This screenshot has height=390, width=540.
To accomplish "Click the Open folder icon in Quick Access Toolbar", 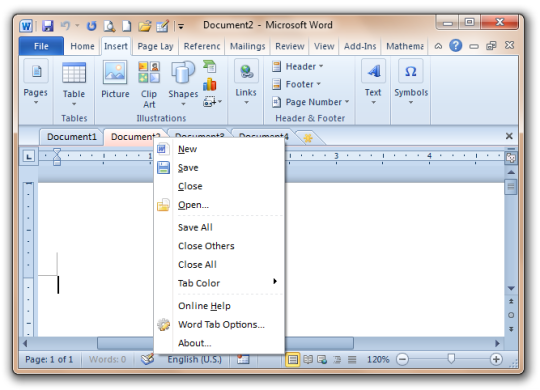I will click(145, 26).
